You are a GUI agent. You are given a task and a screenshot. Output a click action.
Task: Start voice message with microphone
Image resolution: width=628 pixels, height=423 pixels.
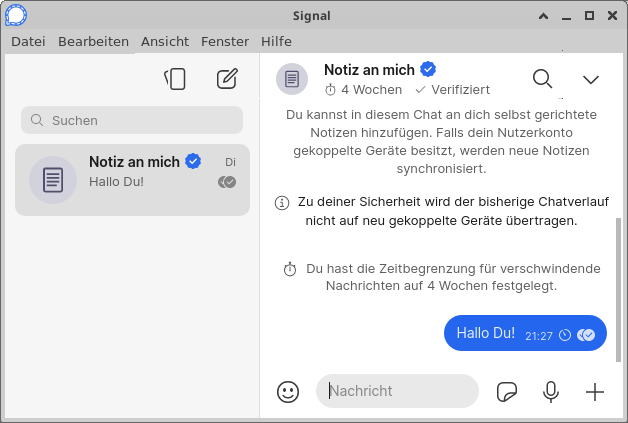click(551, 391)
